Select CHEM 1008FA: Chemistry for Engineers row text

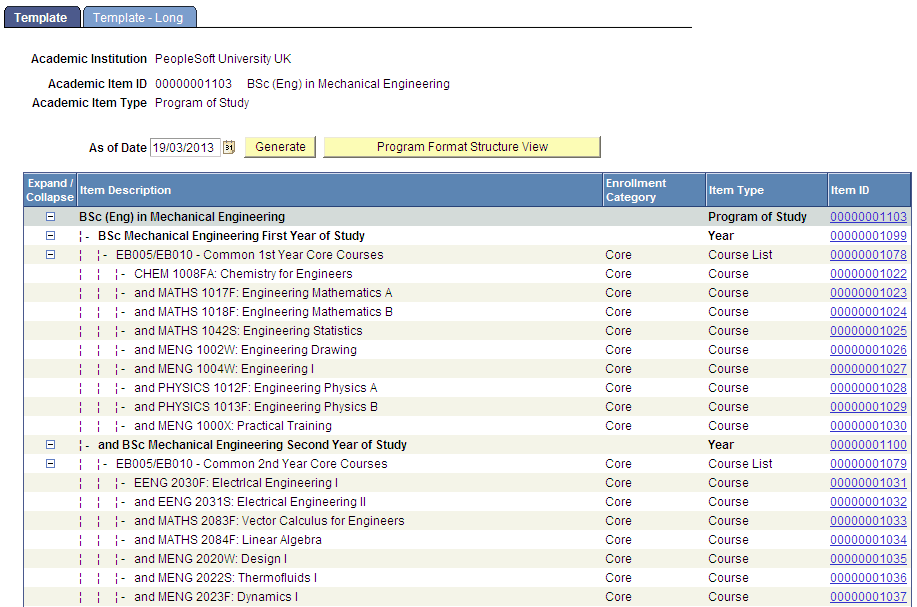(243, 274)
